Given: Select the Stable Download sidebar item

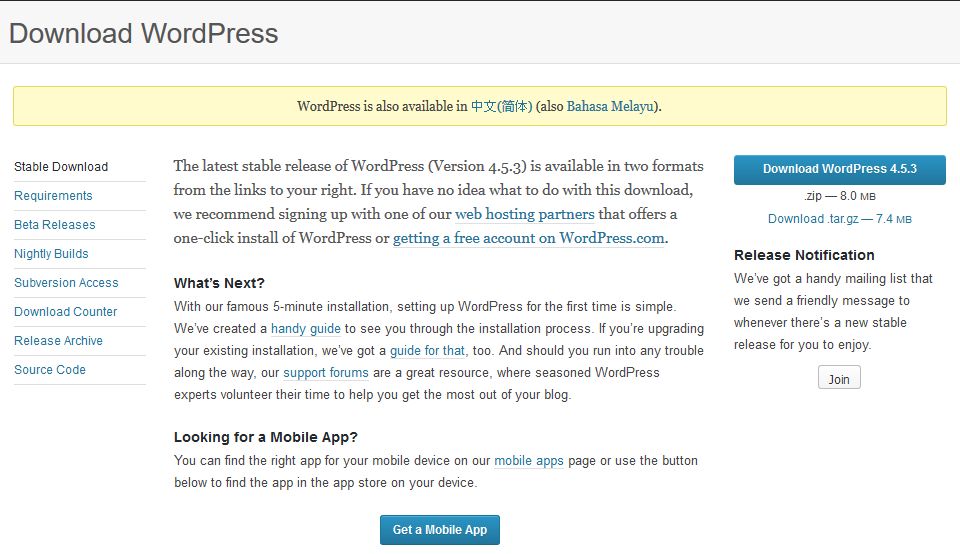Looking at the screenshot, I should click(x=61, y=167).
